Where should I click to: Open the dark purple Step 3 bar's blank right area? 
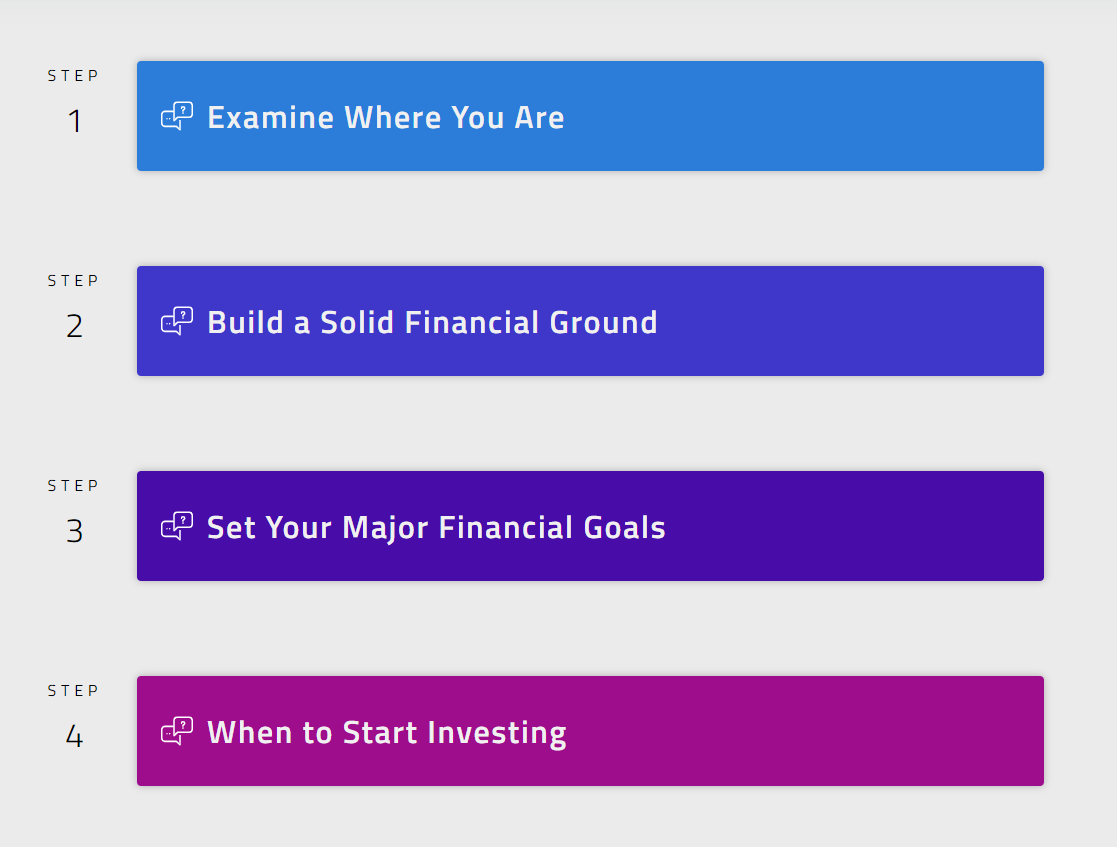850,526
